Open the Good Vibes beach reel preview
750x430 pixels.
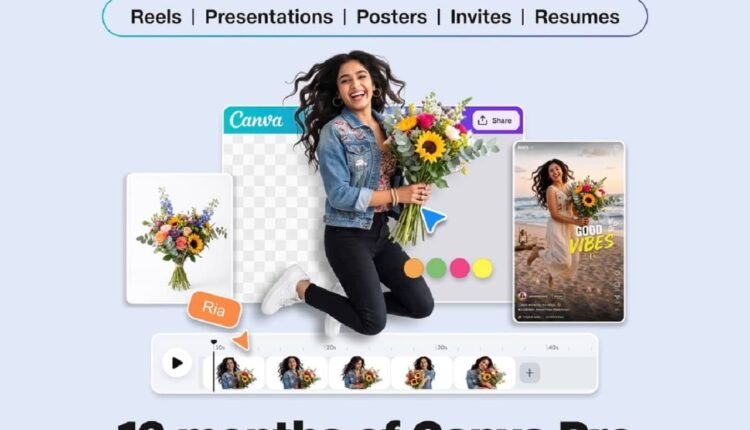pyautogui.click(x=569, y=232)
